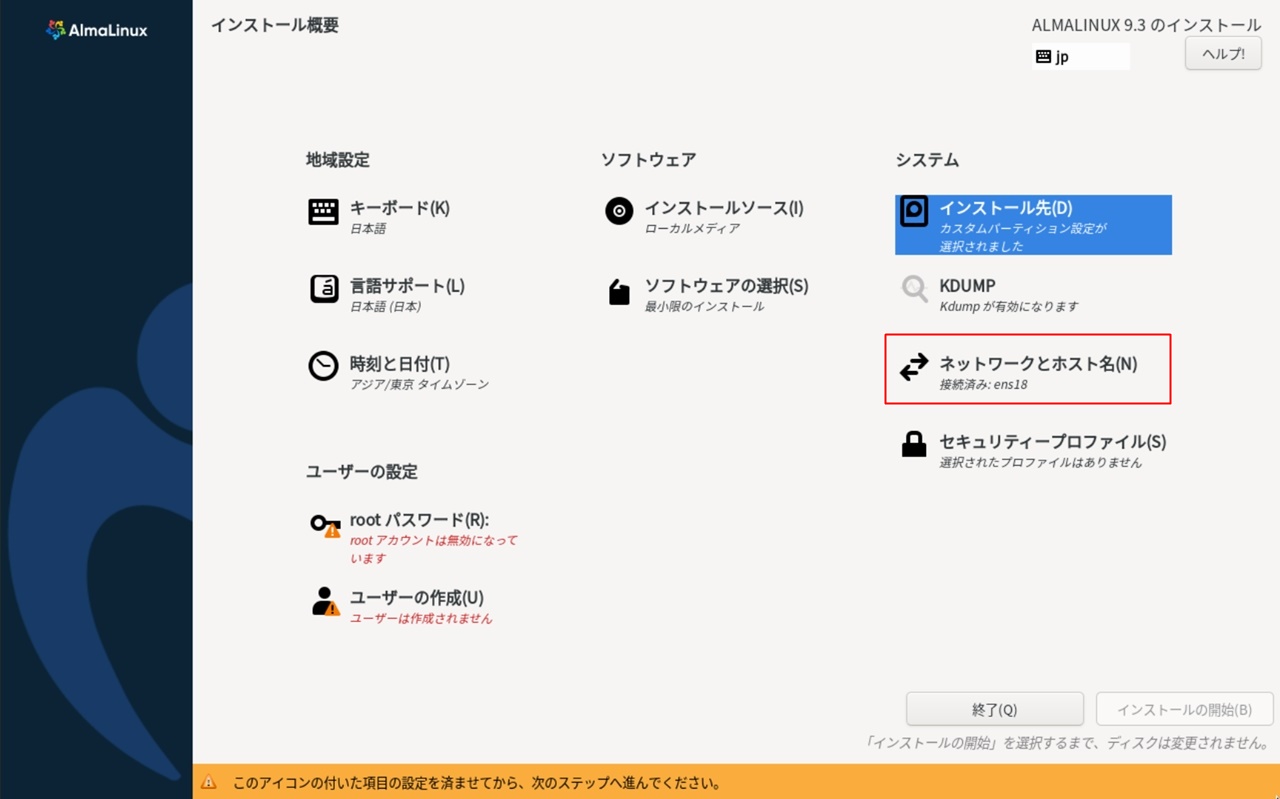
Task: Click the AlmaLinux logo in sidebar
Action: click(96, 30)
